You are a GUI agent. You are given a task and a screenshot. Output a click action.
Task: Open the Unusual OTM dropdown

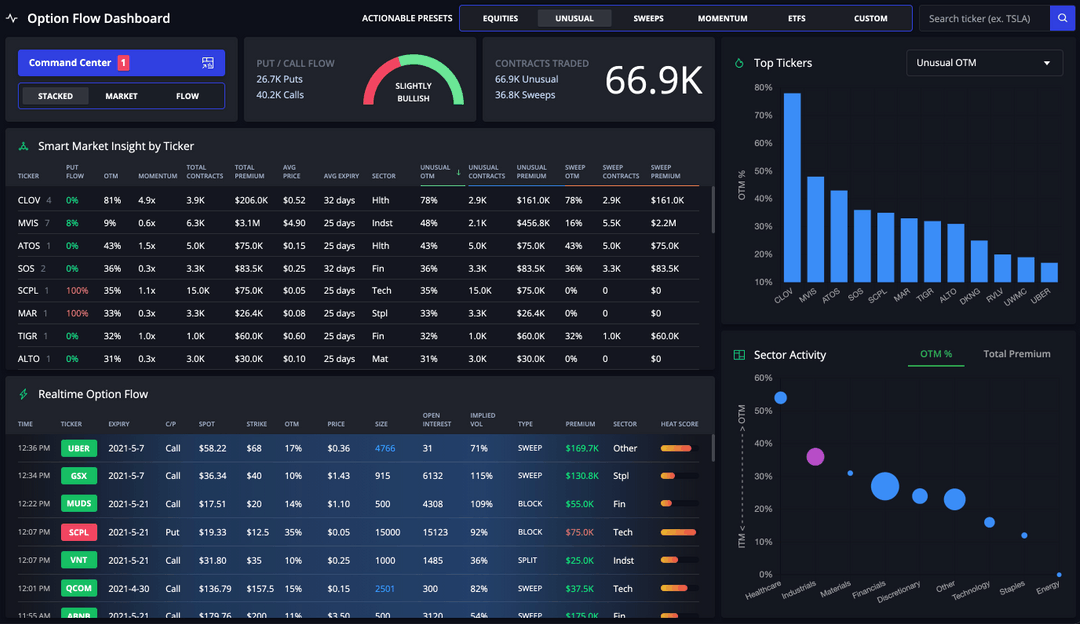tap(984, 63)
